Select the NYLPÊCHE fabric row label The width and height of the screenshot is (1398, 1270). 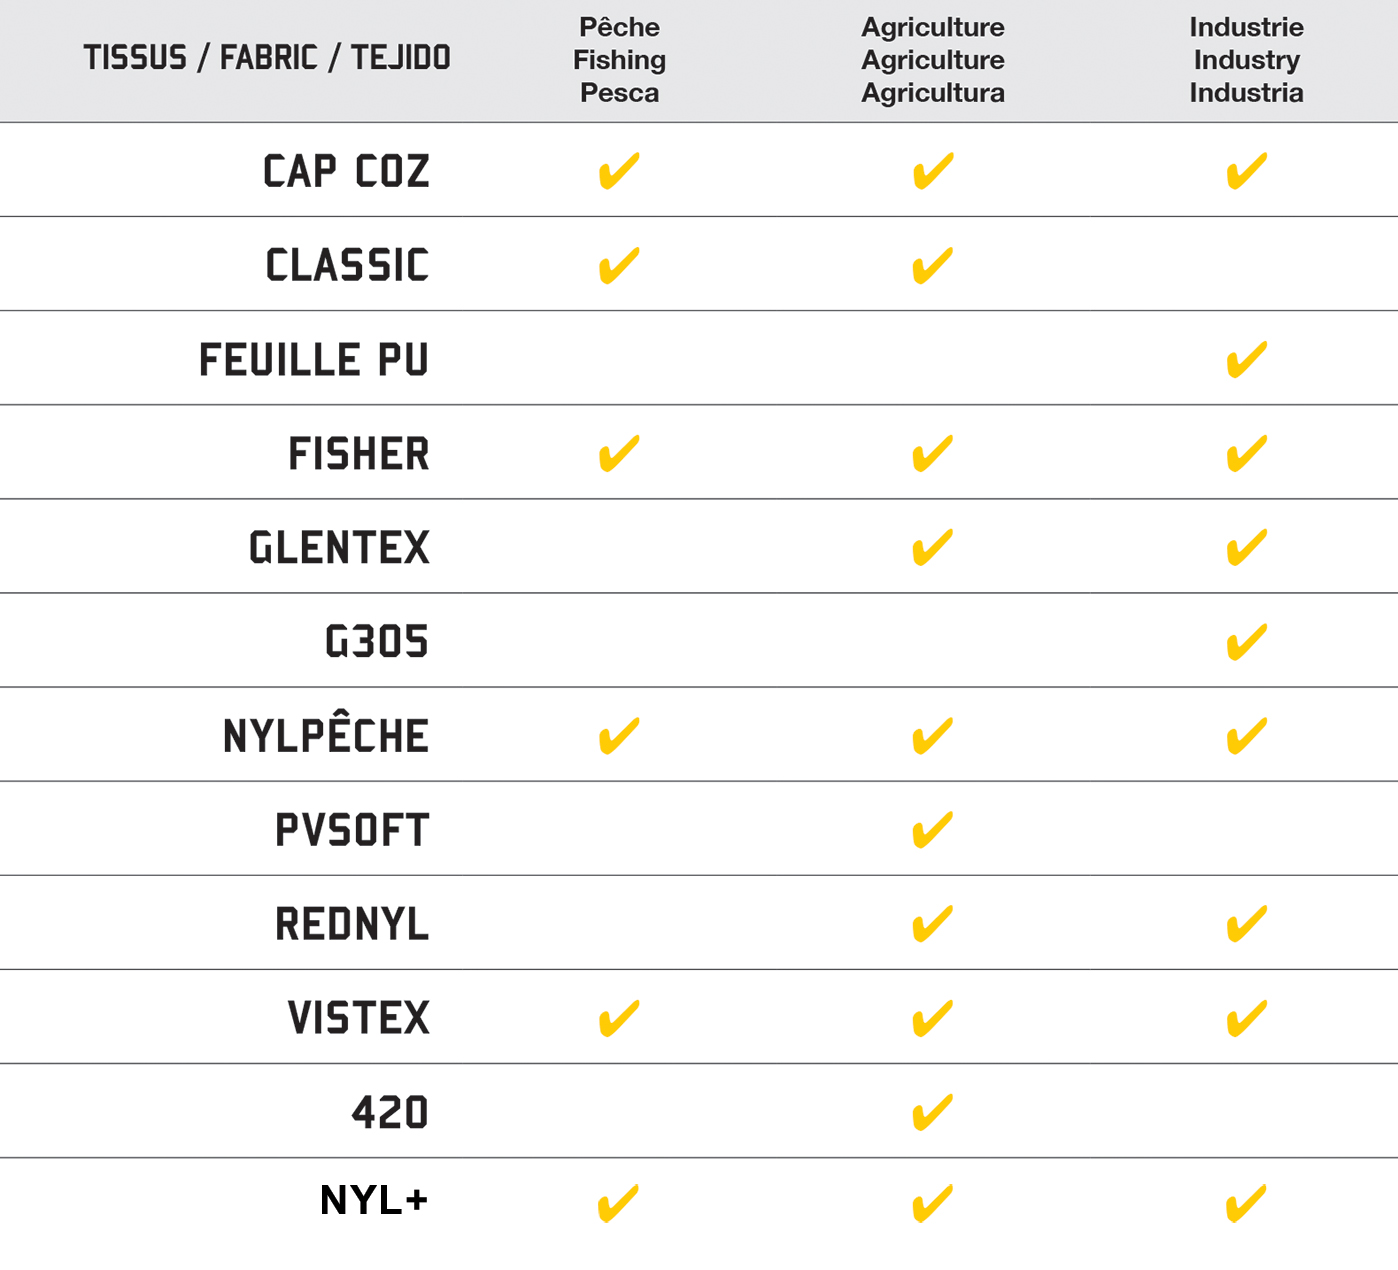coord(326,735)
